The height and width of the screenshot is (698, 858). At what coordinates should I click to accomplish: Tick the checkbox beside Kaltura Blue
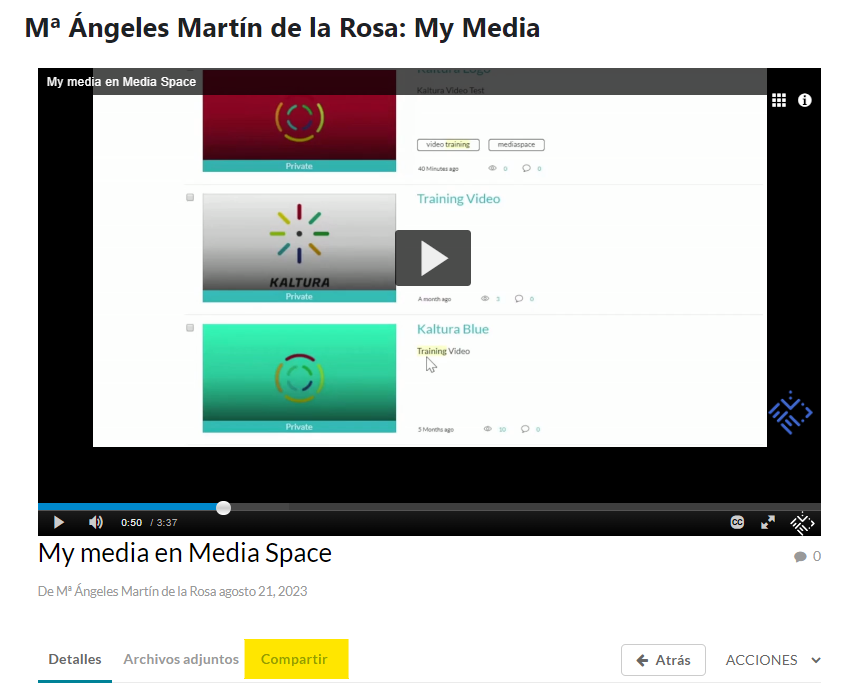point(190,328)
